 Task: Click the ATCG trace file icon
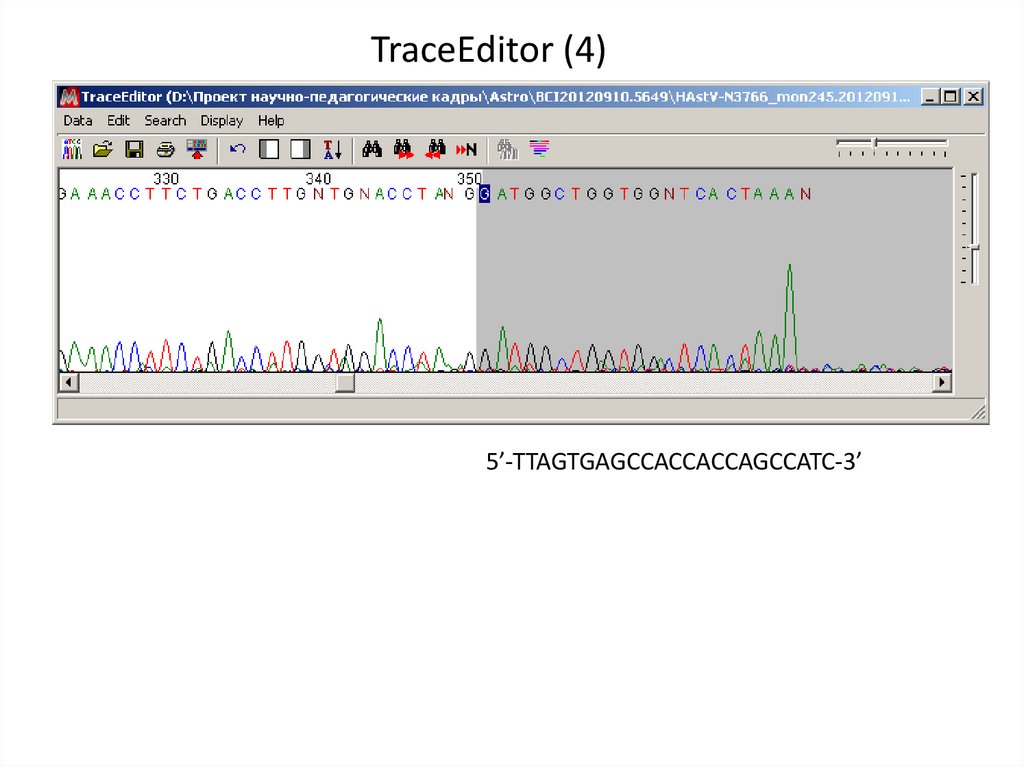72,150
